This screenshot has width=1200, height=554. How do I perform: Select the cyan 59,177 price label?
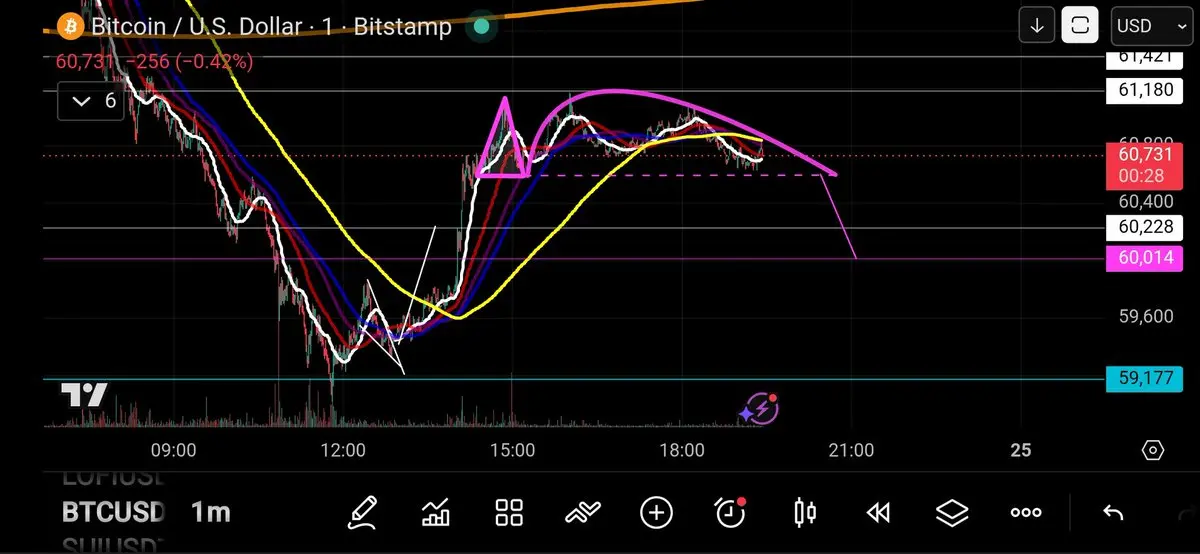click(x=1144, y=379)
